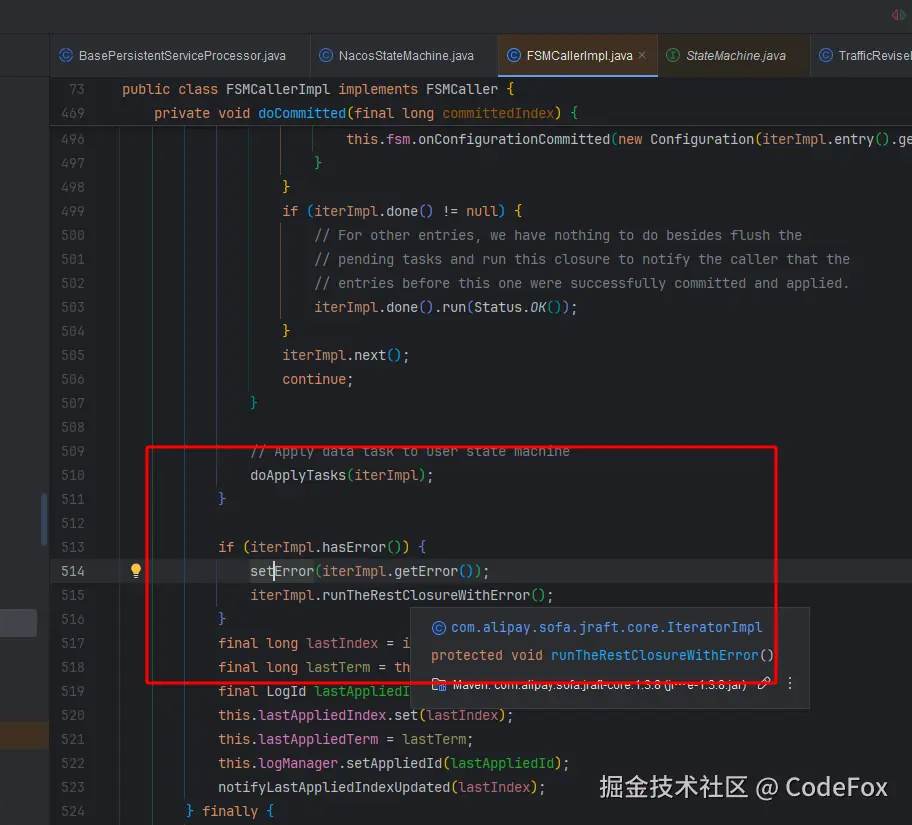
Task: Close the FSMCallerImpl.java tab
Action: click(x=642, y=55)
